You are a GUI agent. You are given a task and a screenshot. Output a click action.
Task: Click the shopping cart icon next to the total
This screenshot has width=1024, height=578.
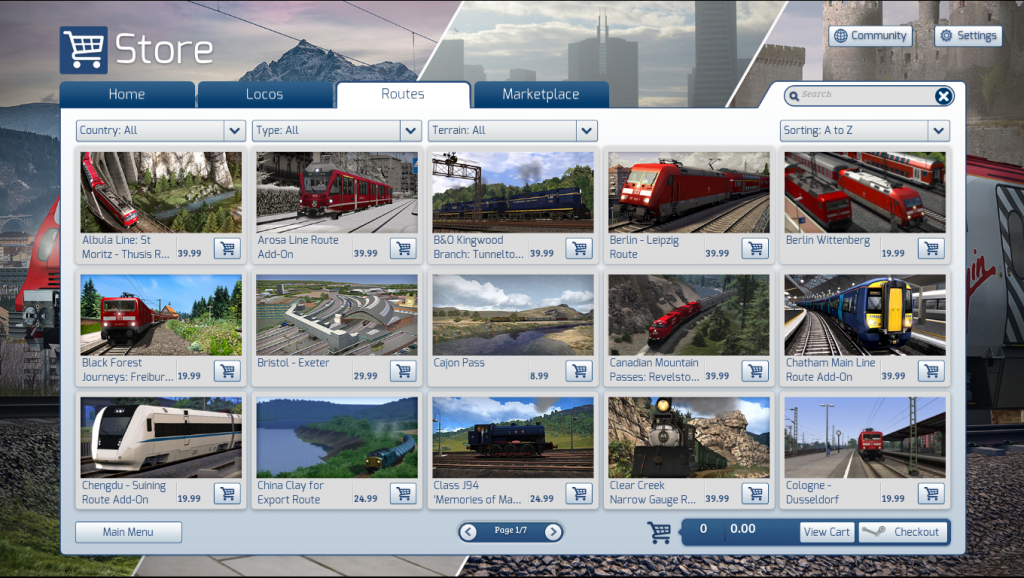click(659, 531)
